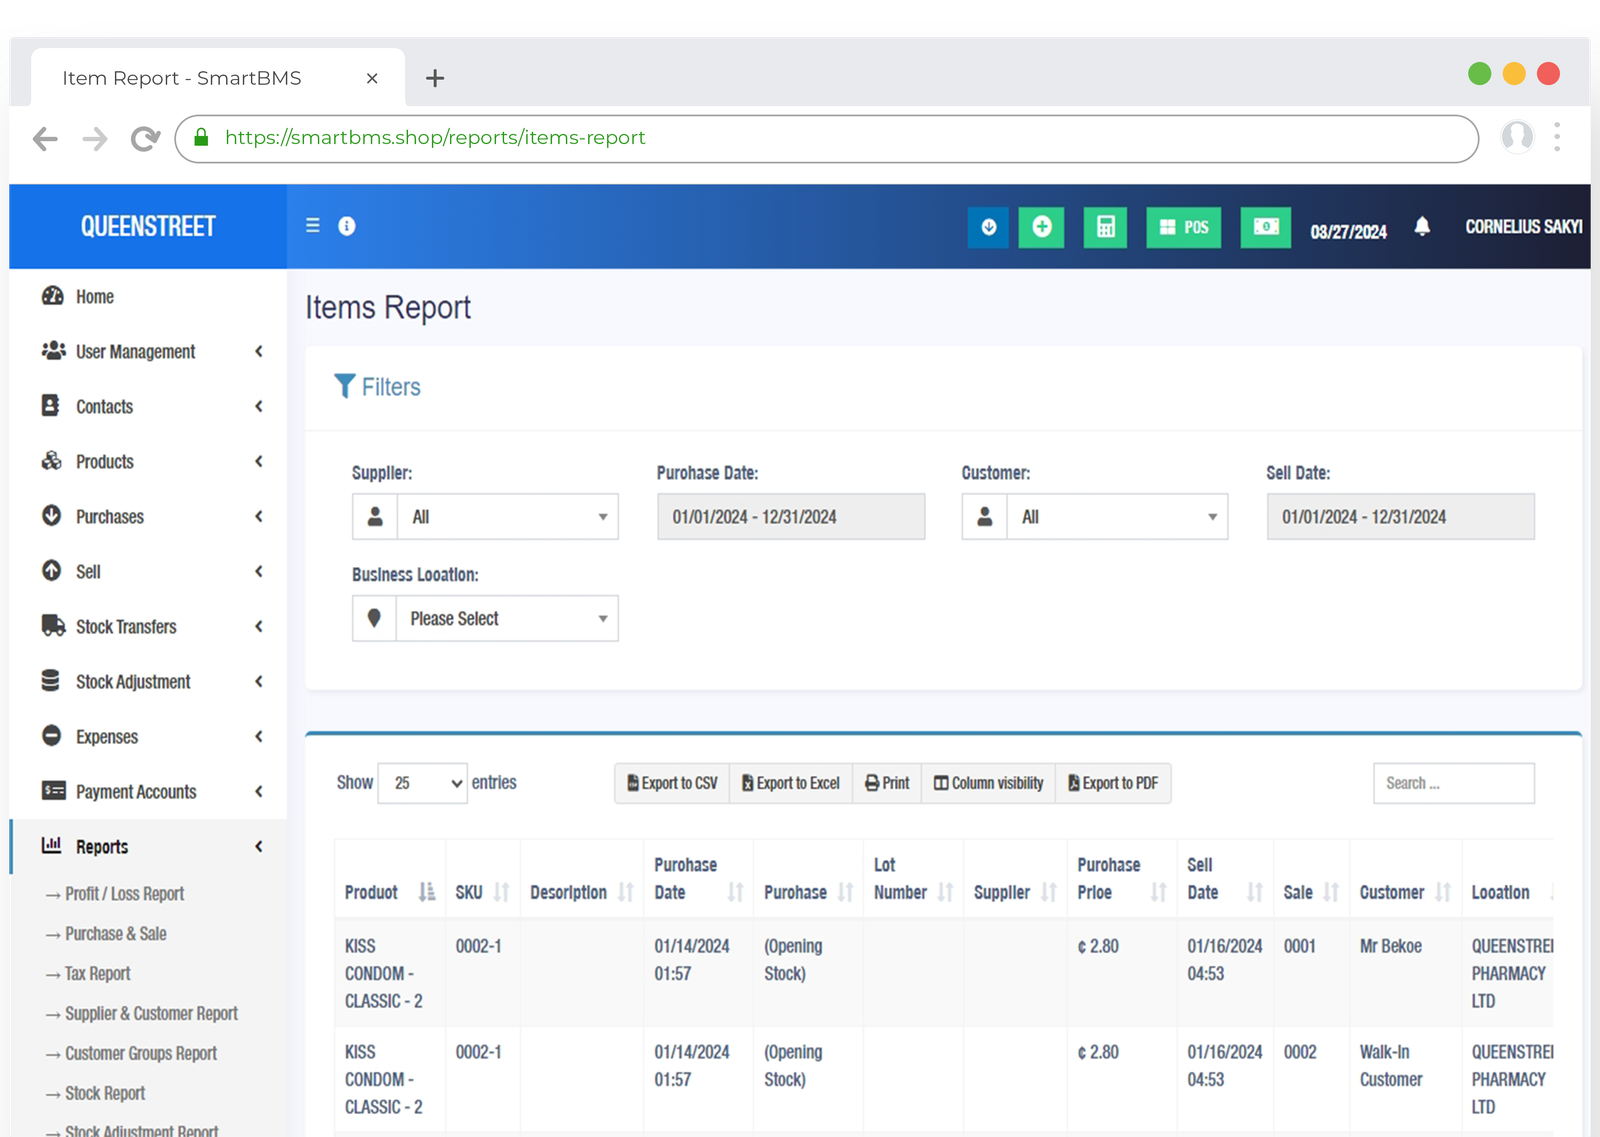
Task: Open the POS button
Action: tap(1183, 227)
